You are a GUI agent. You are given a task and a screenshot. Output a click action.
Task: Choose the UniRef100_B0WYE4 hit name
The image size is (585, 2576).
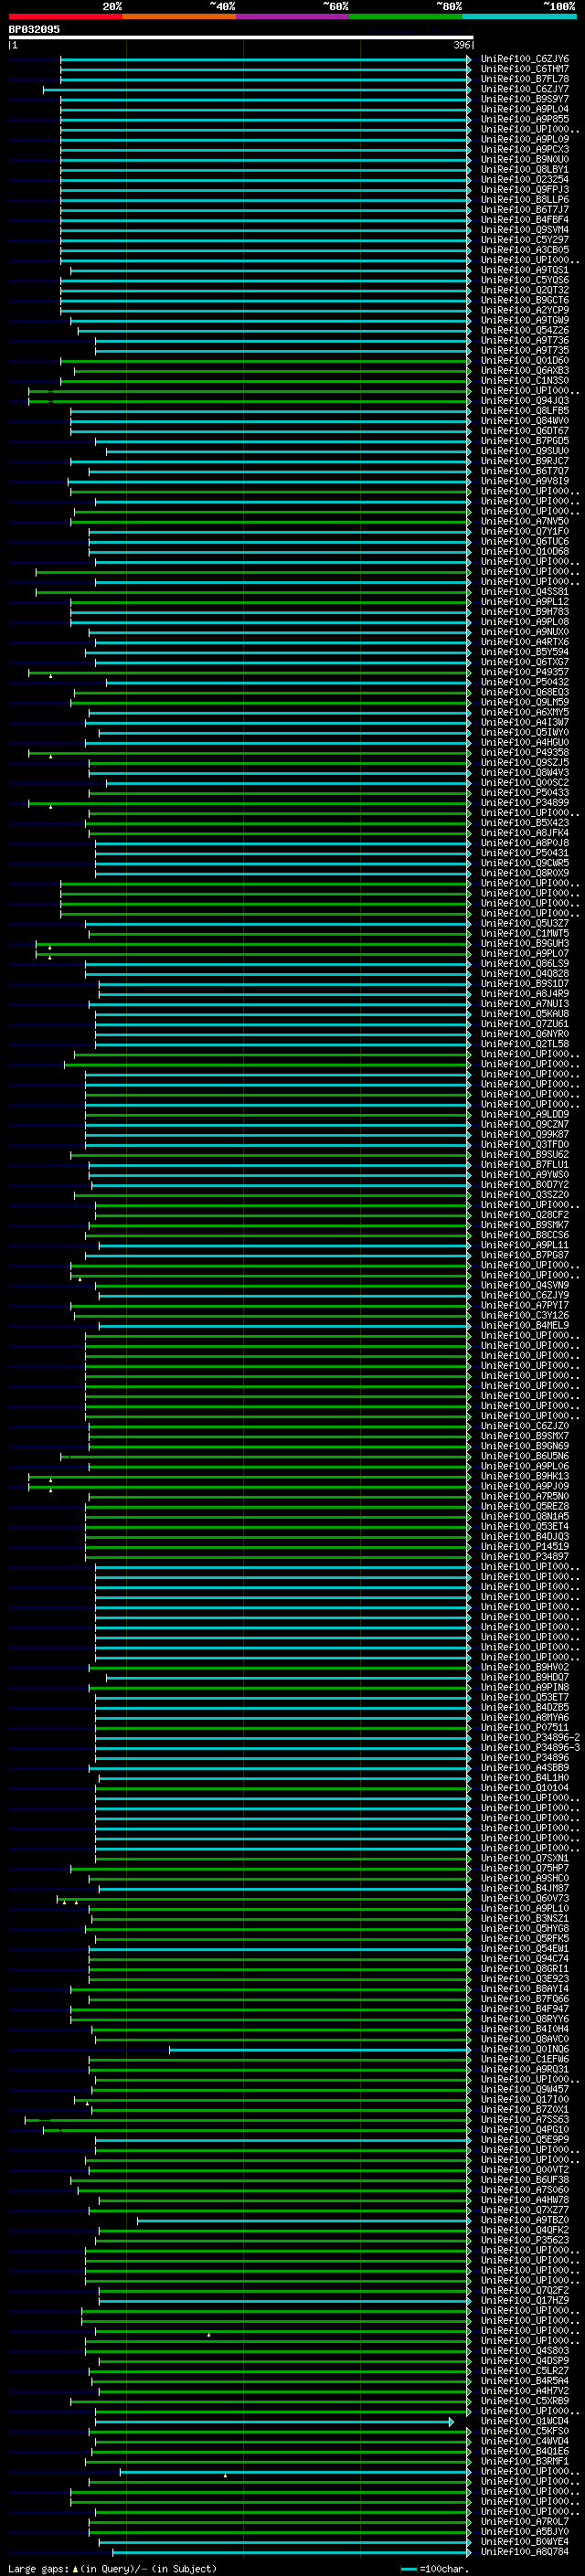[525, 2541]
